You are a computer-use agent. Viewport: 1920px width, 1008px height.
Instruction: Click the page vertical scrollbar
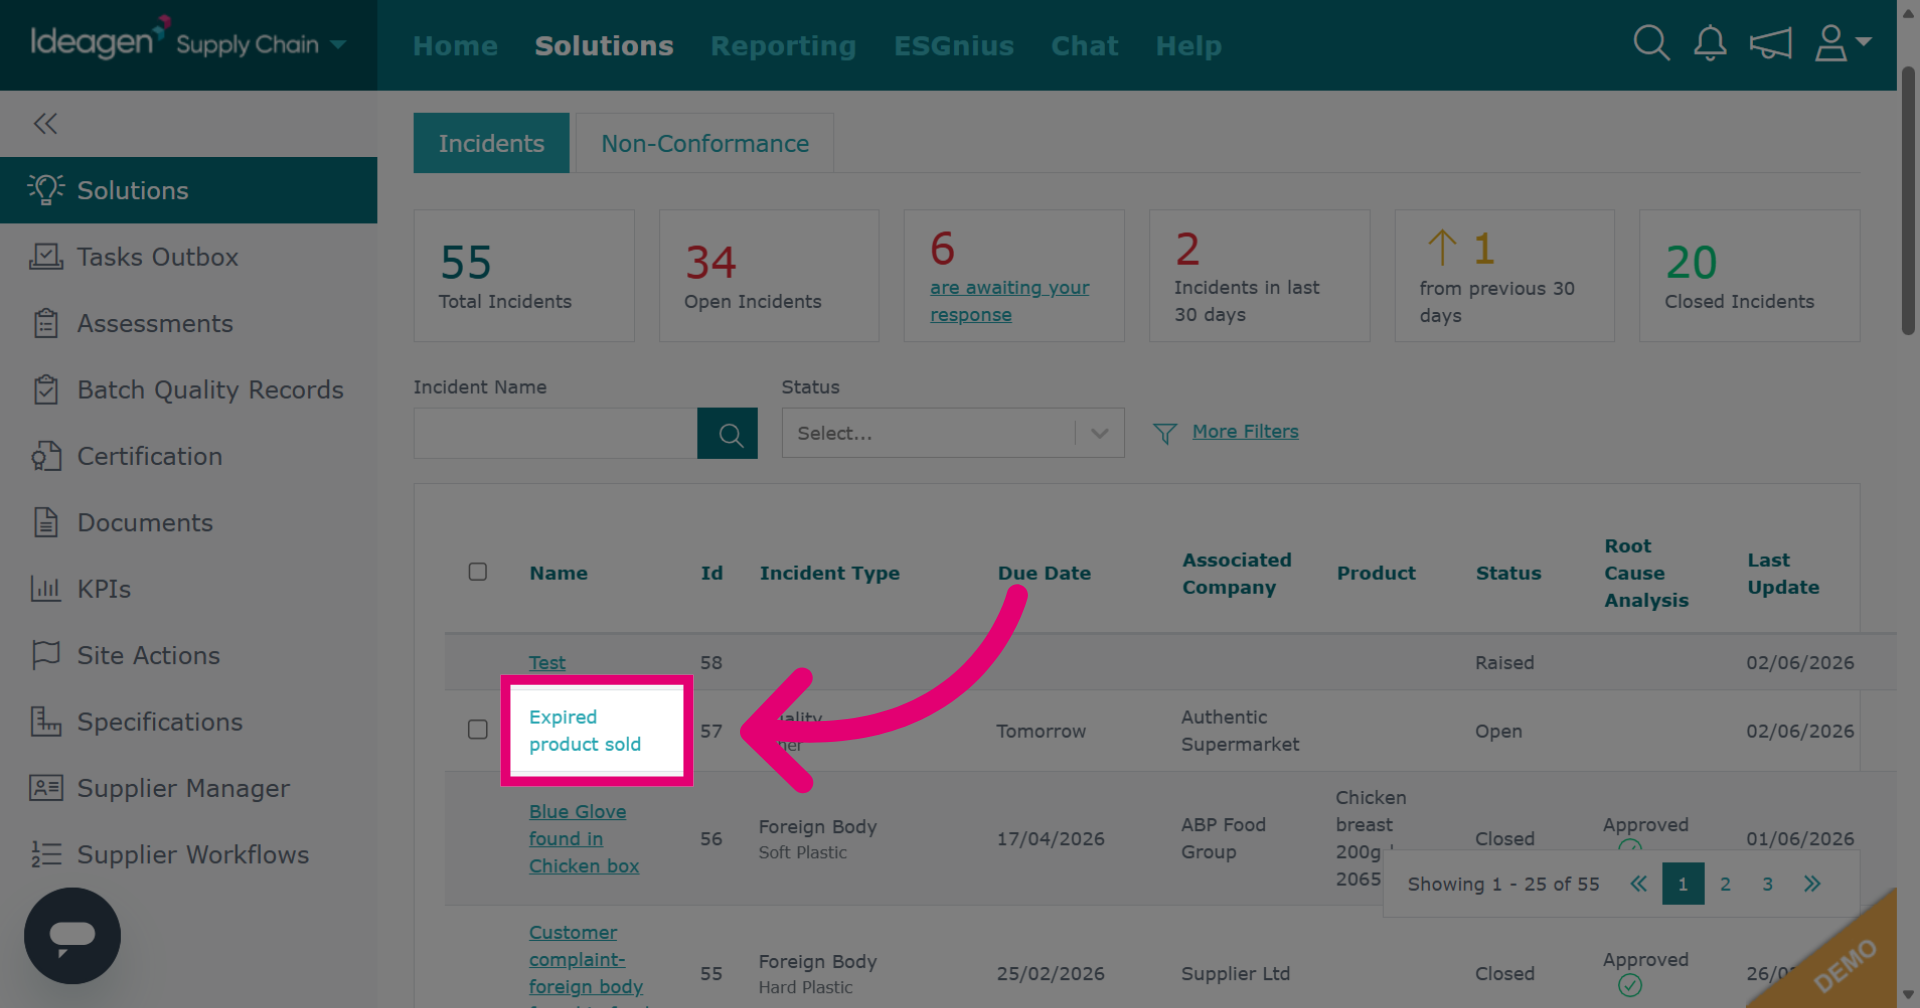click(1908, 200)
